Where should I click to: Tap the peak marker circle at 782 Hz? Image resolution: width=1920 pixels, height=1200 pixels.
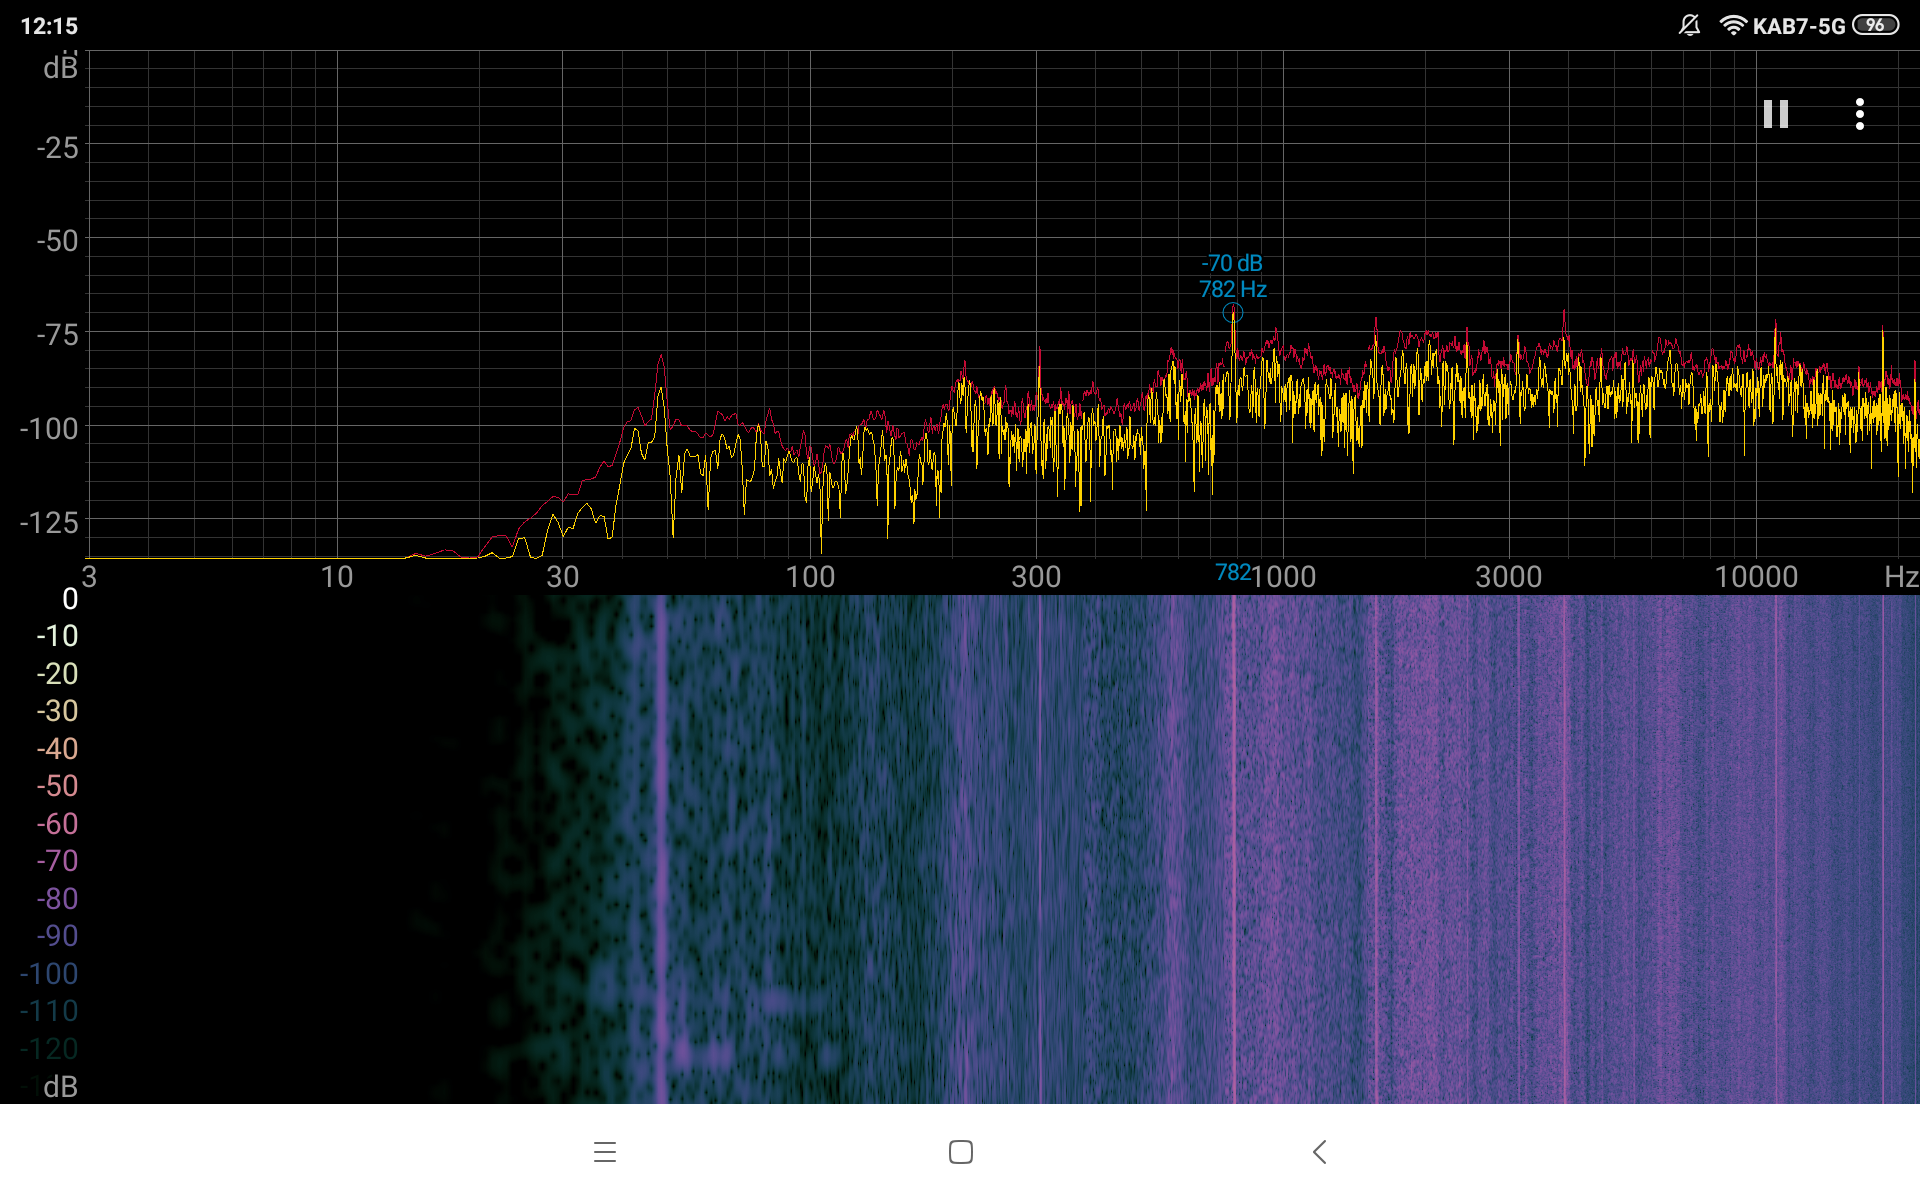coord(1233,313)
